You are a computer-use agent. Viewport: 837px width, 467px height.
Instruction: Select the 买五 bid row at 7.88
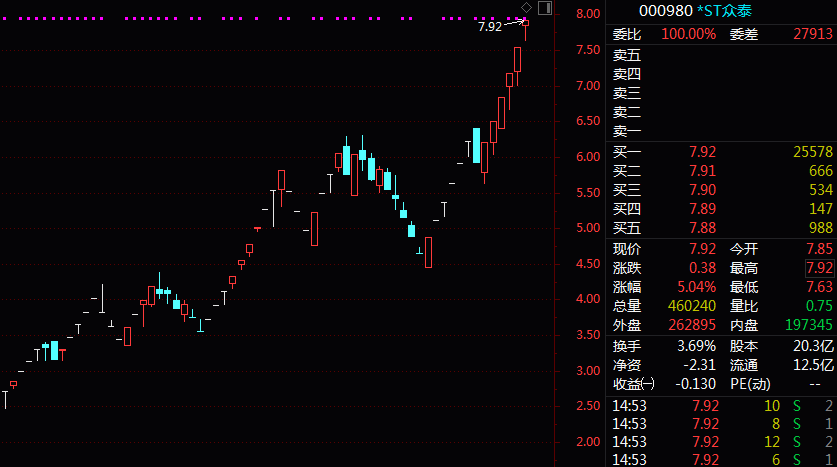coord(702,227)
